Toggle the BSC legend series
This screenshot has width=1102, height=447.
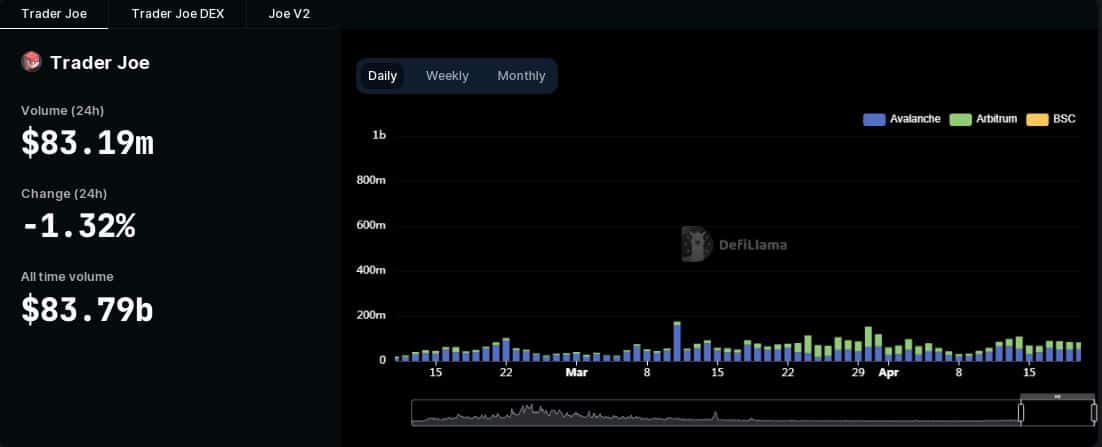[1051, 119]
